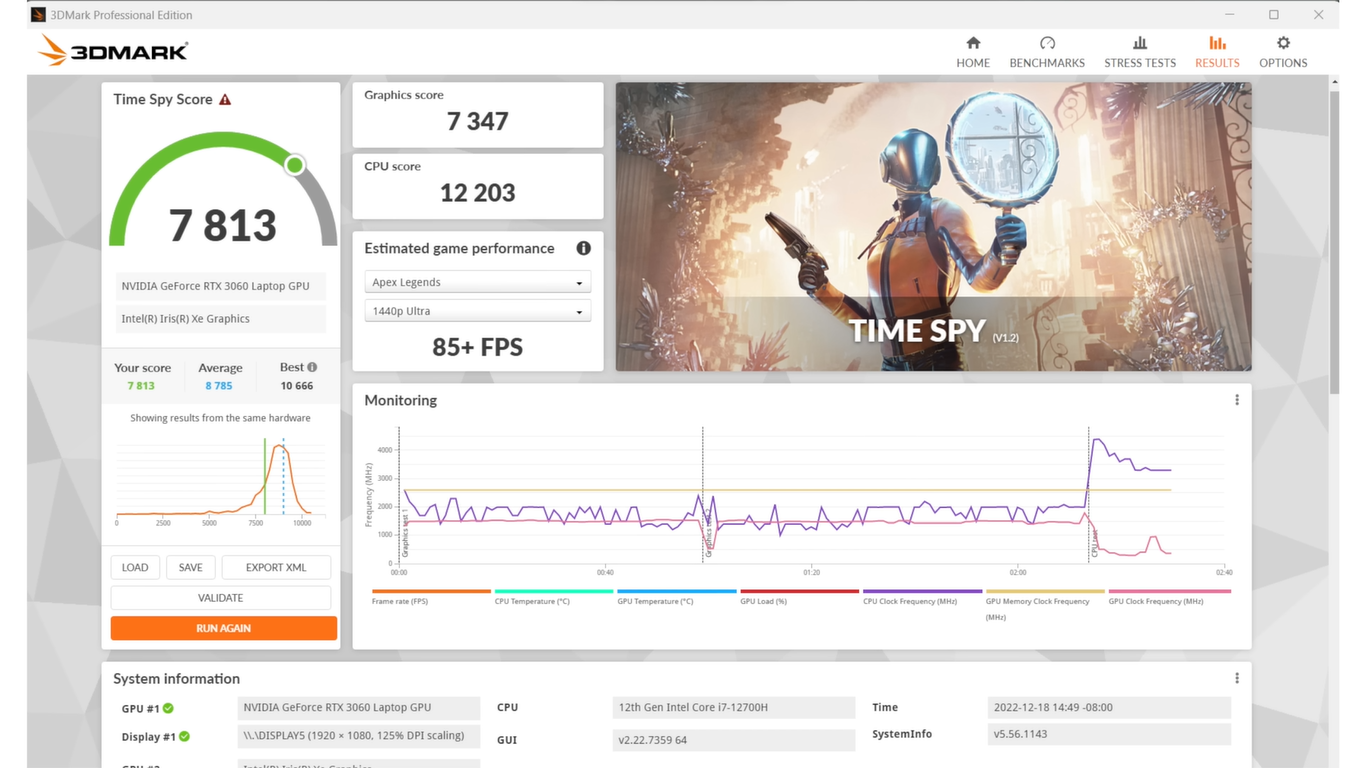Open the Stress Tests section
Viewport: 1366px width, 768px height.
1139,52
